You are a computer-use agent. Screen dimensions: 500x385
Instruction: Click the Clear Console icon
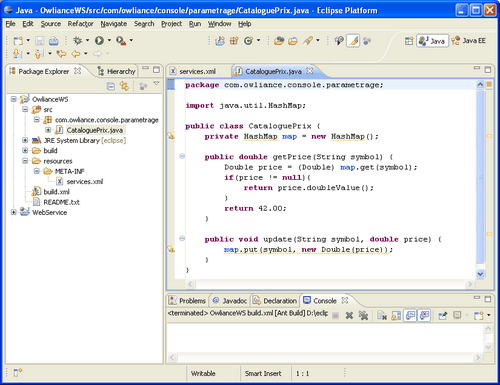coord(382,315)
